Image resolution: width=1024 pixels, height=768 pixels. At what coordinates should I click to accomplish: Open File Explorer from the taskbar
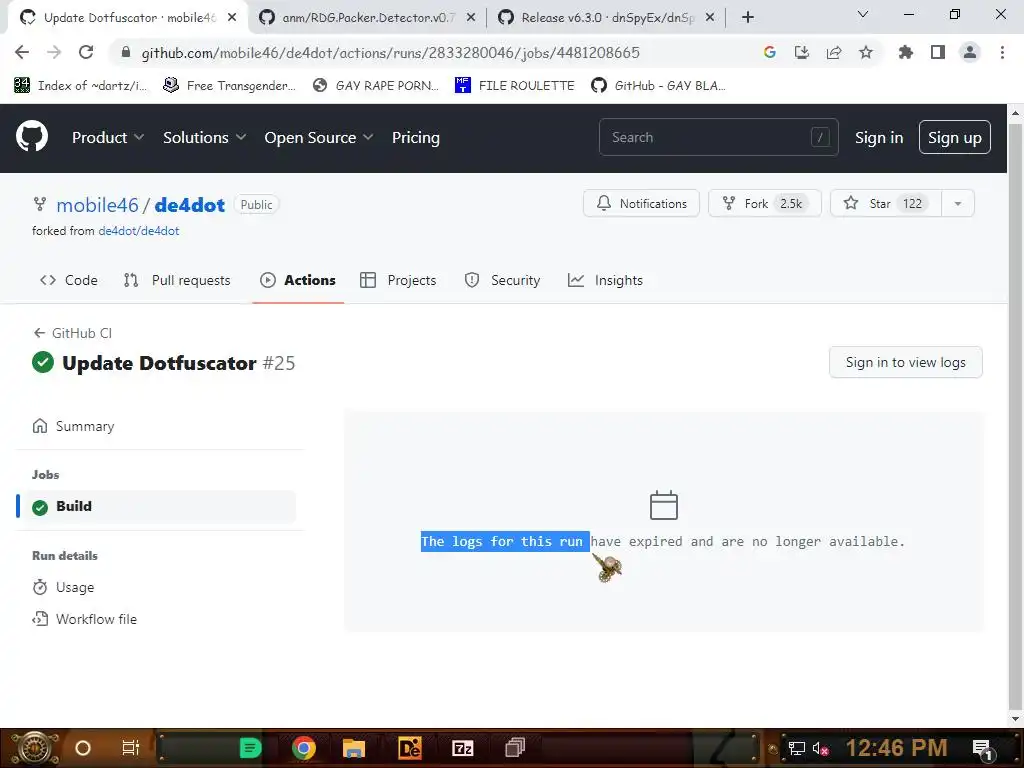click(x=353, y=748)
